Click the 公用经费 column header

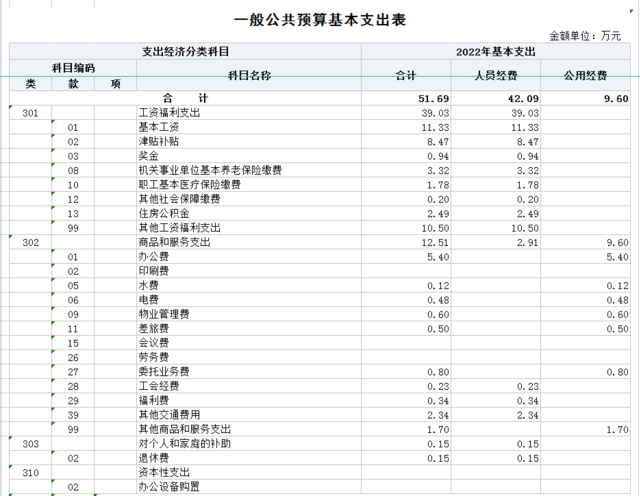pos(585,76)
